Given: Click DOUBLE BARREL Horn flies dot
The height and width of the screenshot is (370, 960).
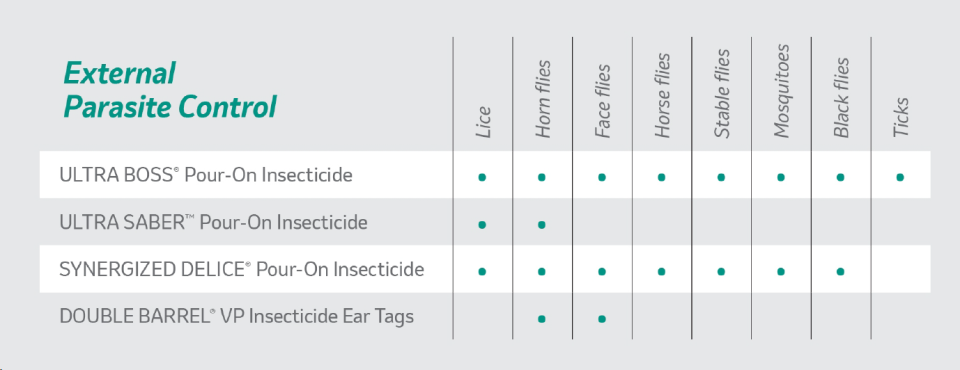Looking at the screenshot, I should [541, 319].
